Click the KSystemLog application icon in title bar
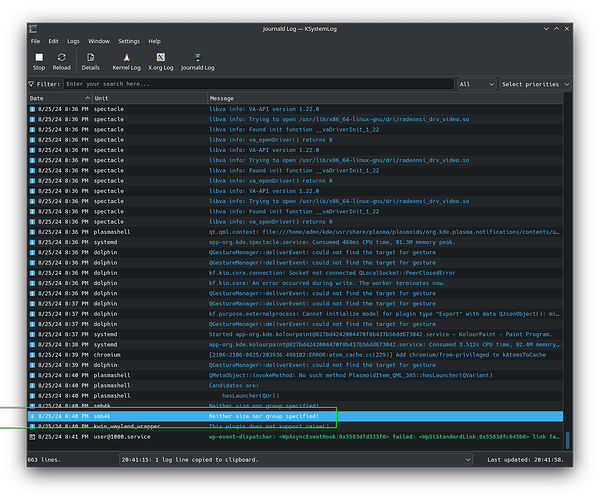 tap(33, 29)
